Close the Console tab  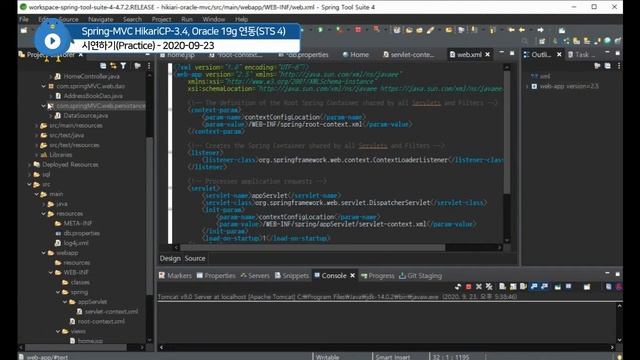click(x=352, y=276)
